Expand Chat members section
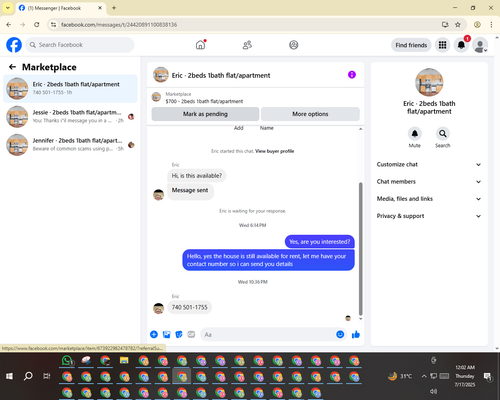Image resolution: width=500 pixels, height=400 pixels. tap(429, 182)
